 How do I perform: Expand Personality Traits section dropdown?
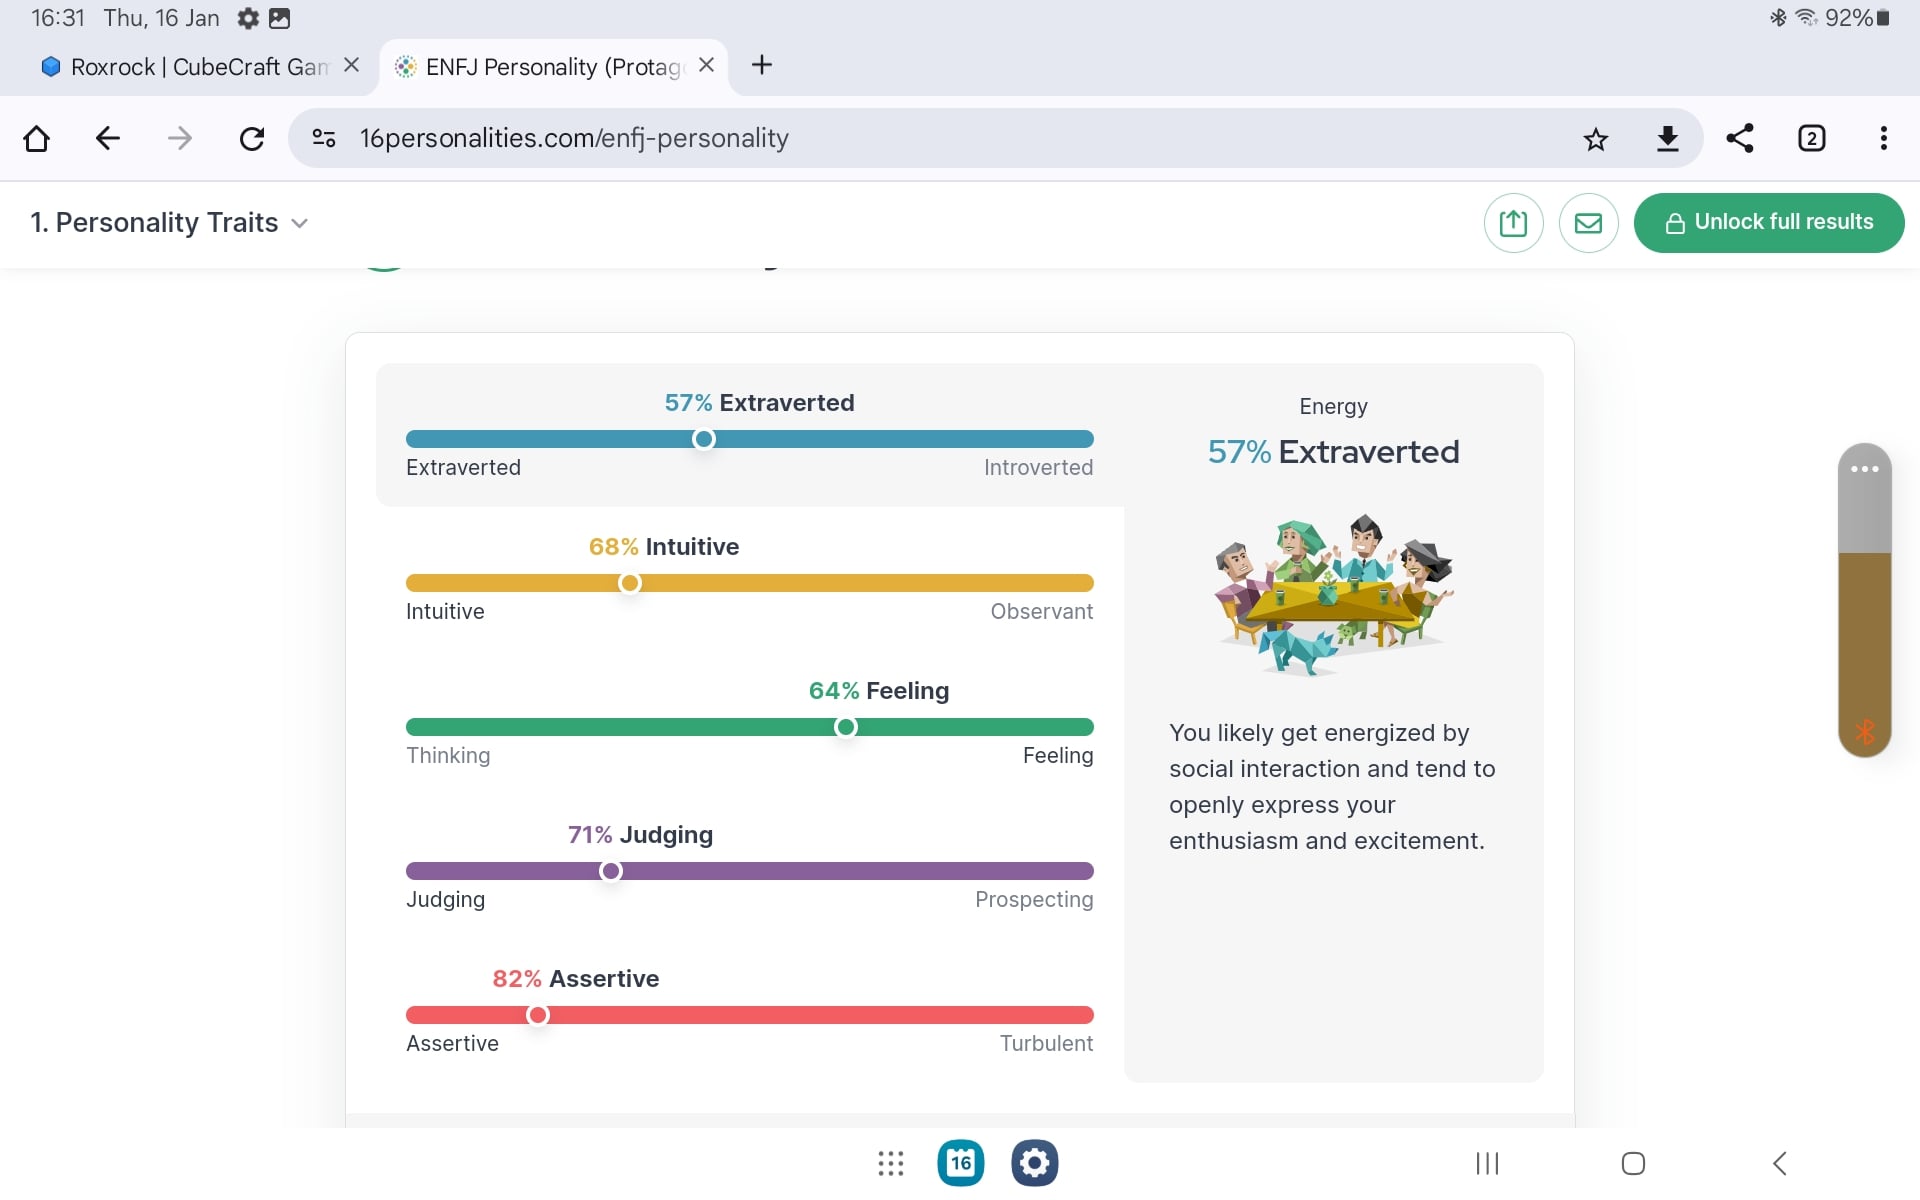coord(169,222)
